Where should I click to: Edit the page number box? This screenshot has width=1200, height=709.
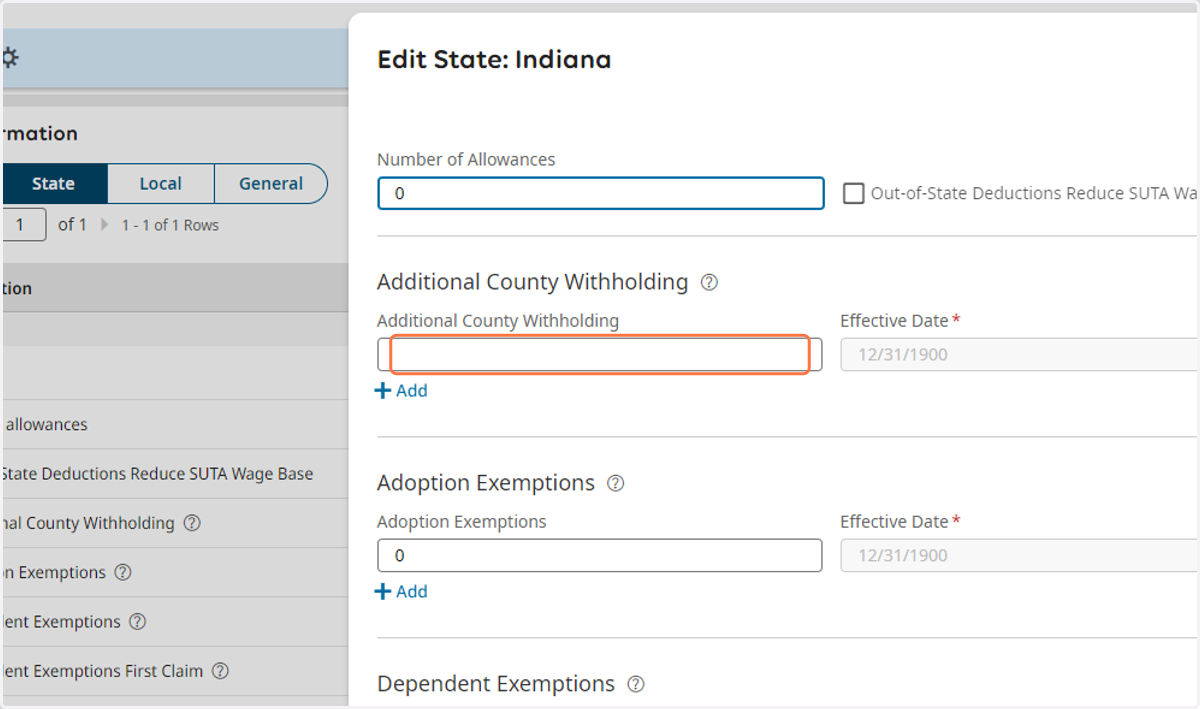coord(23,224)
